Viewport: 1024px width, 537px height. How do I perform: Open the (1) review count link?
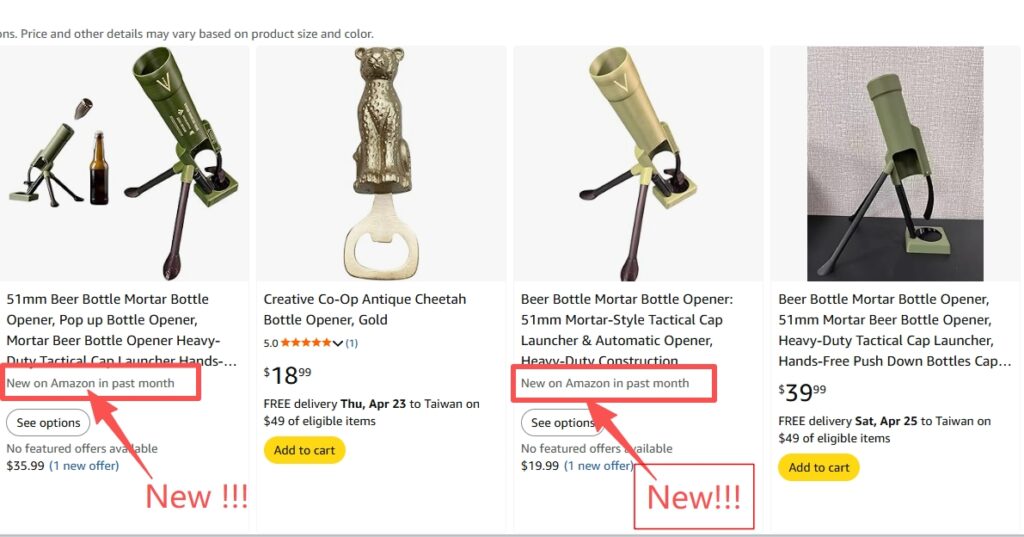(352, 343)
